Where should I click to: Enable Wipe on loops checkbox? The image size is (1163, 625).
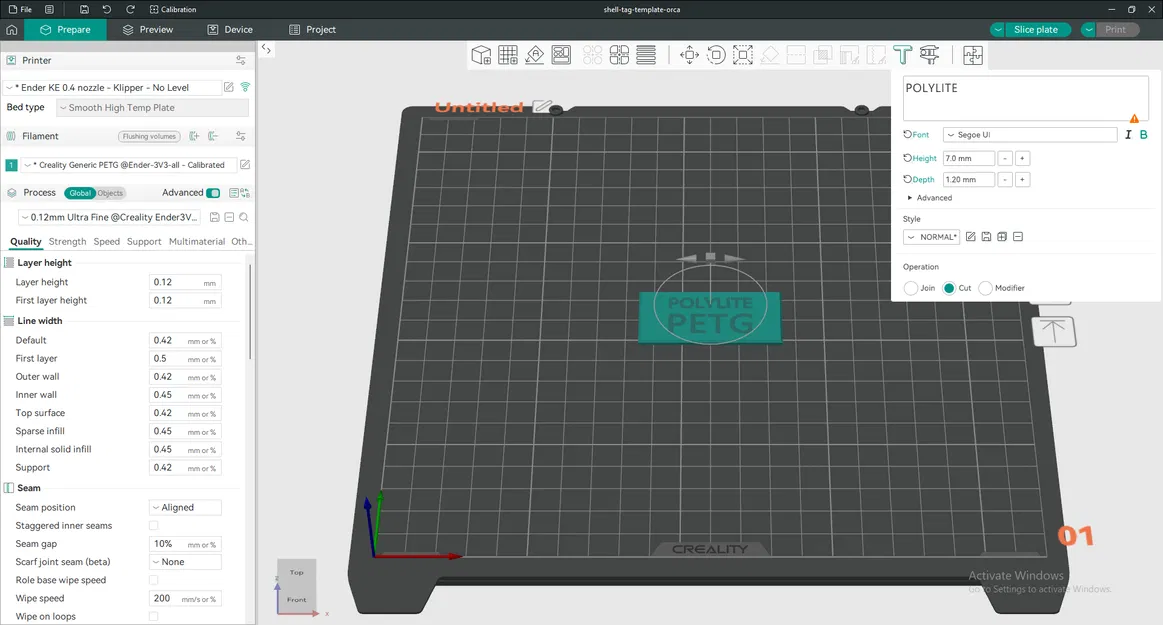pyautogui.click(x=154, y=617)
